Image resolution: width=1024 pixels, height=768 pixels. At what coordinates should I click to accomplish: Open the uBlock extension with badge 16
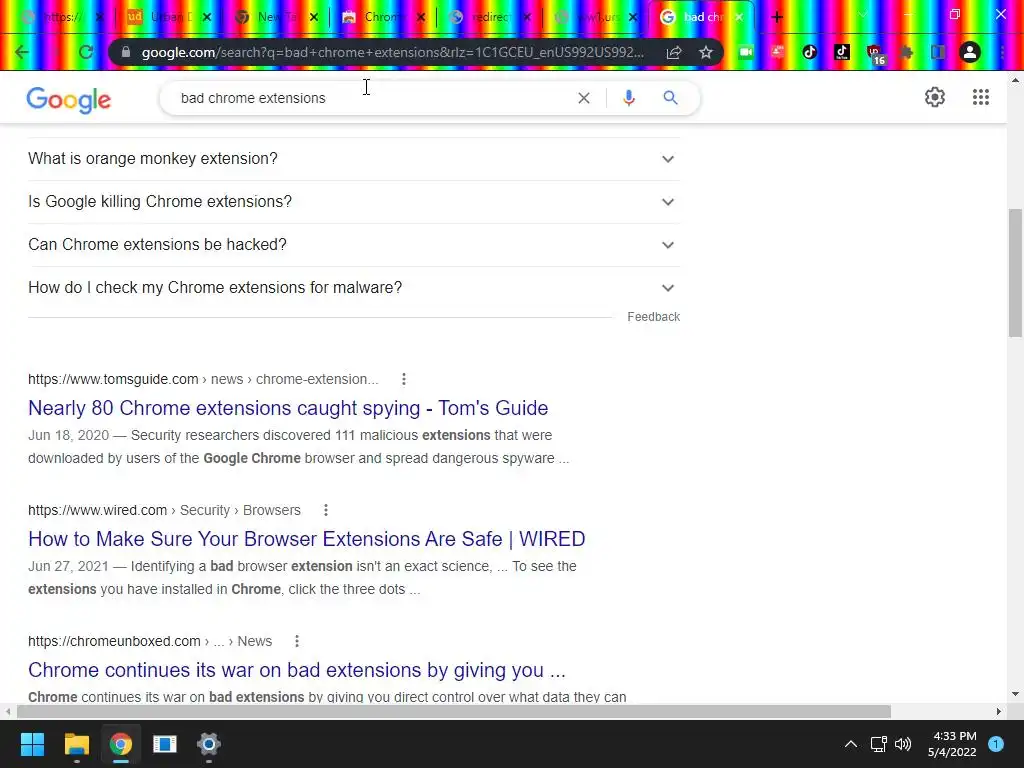(x=875, y=54)
